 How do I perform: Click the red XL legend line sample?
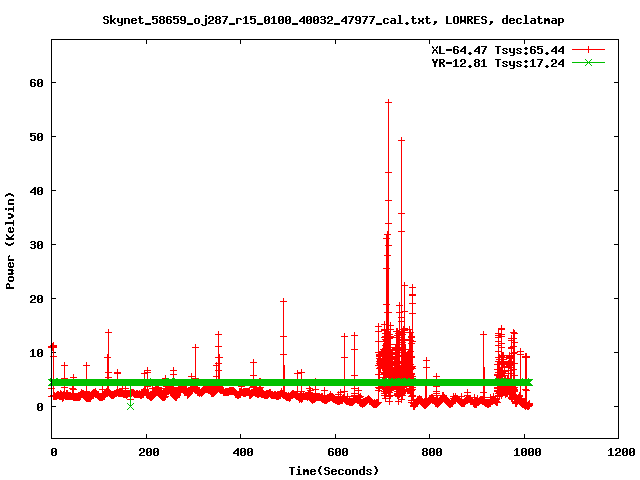coord(588,50)
